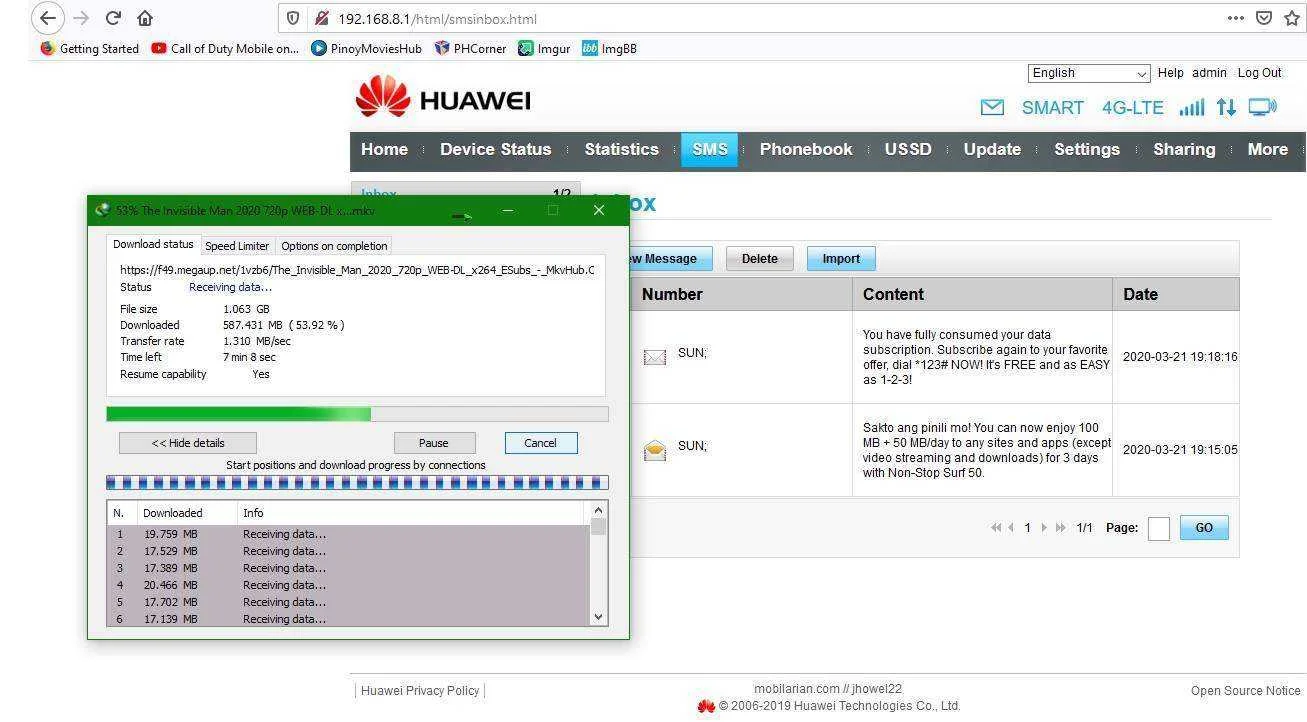Viewport: 1307px width, 722px height.
Task: Click the unread envelope icon for data-consumed message
Action: [x=654, y=356]
